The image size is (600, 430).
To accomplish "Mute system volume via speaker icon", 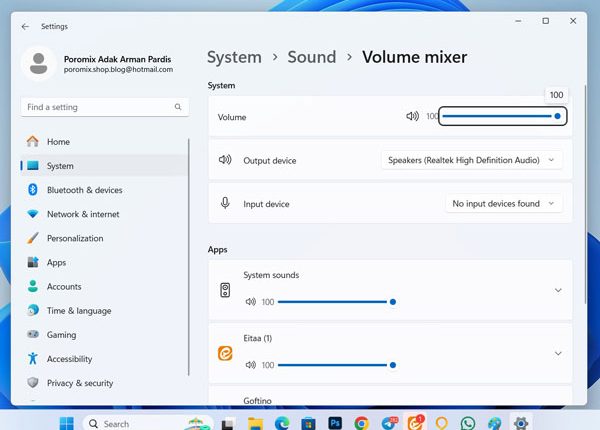I will 412,116.
